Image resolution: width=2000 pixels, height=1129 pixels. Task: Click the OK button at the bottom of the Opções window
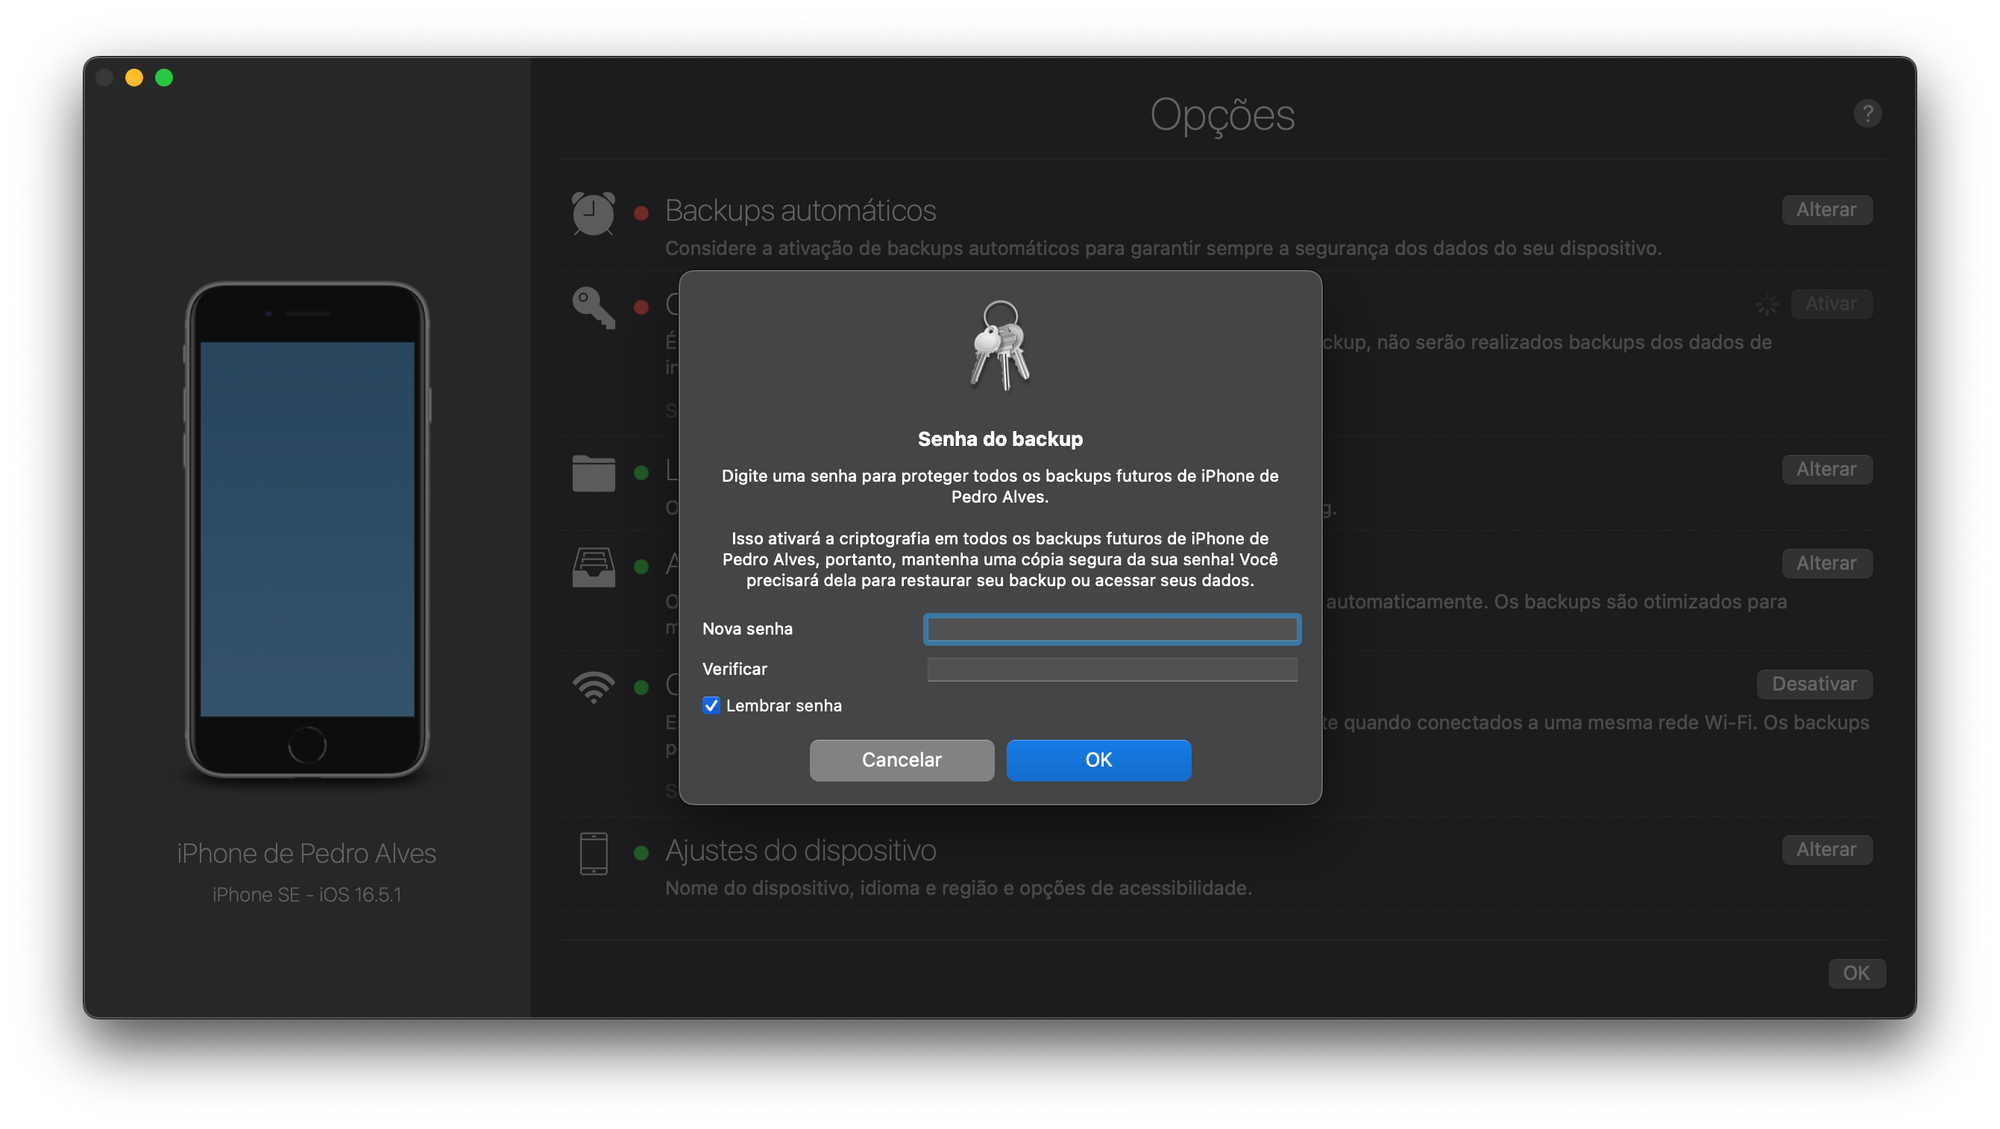click(1857, 973)
